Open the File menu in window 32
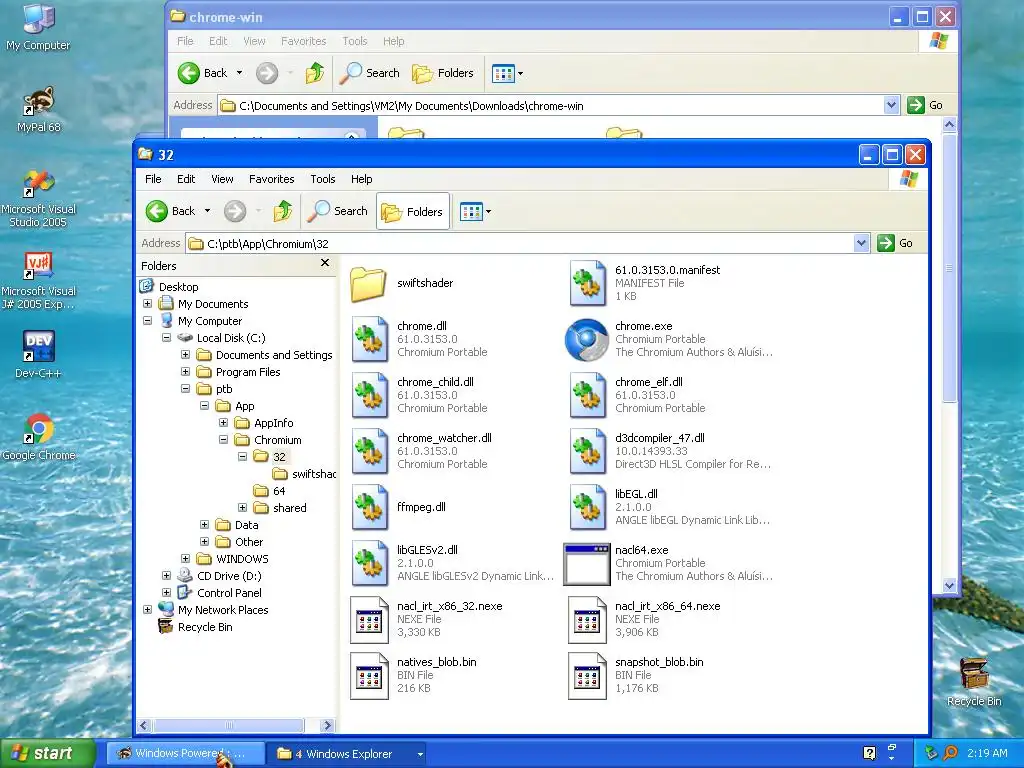 pos(153,179)
